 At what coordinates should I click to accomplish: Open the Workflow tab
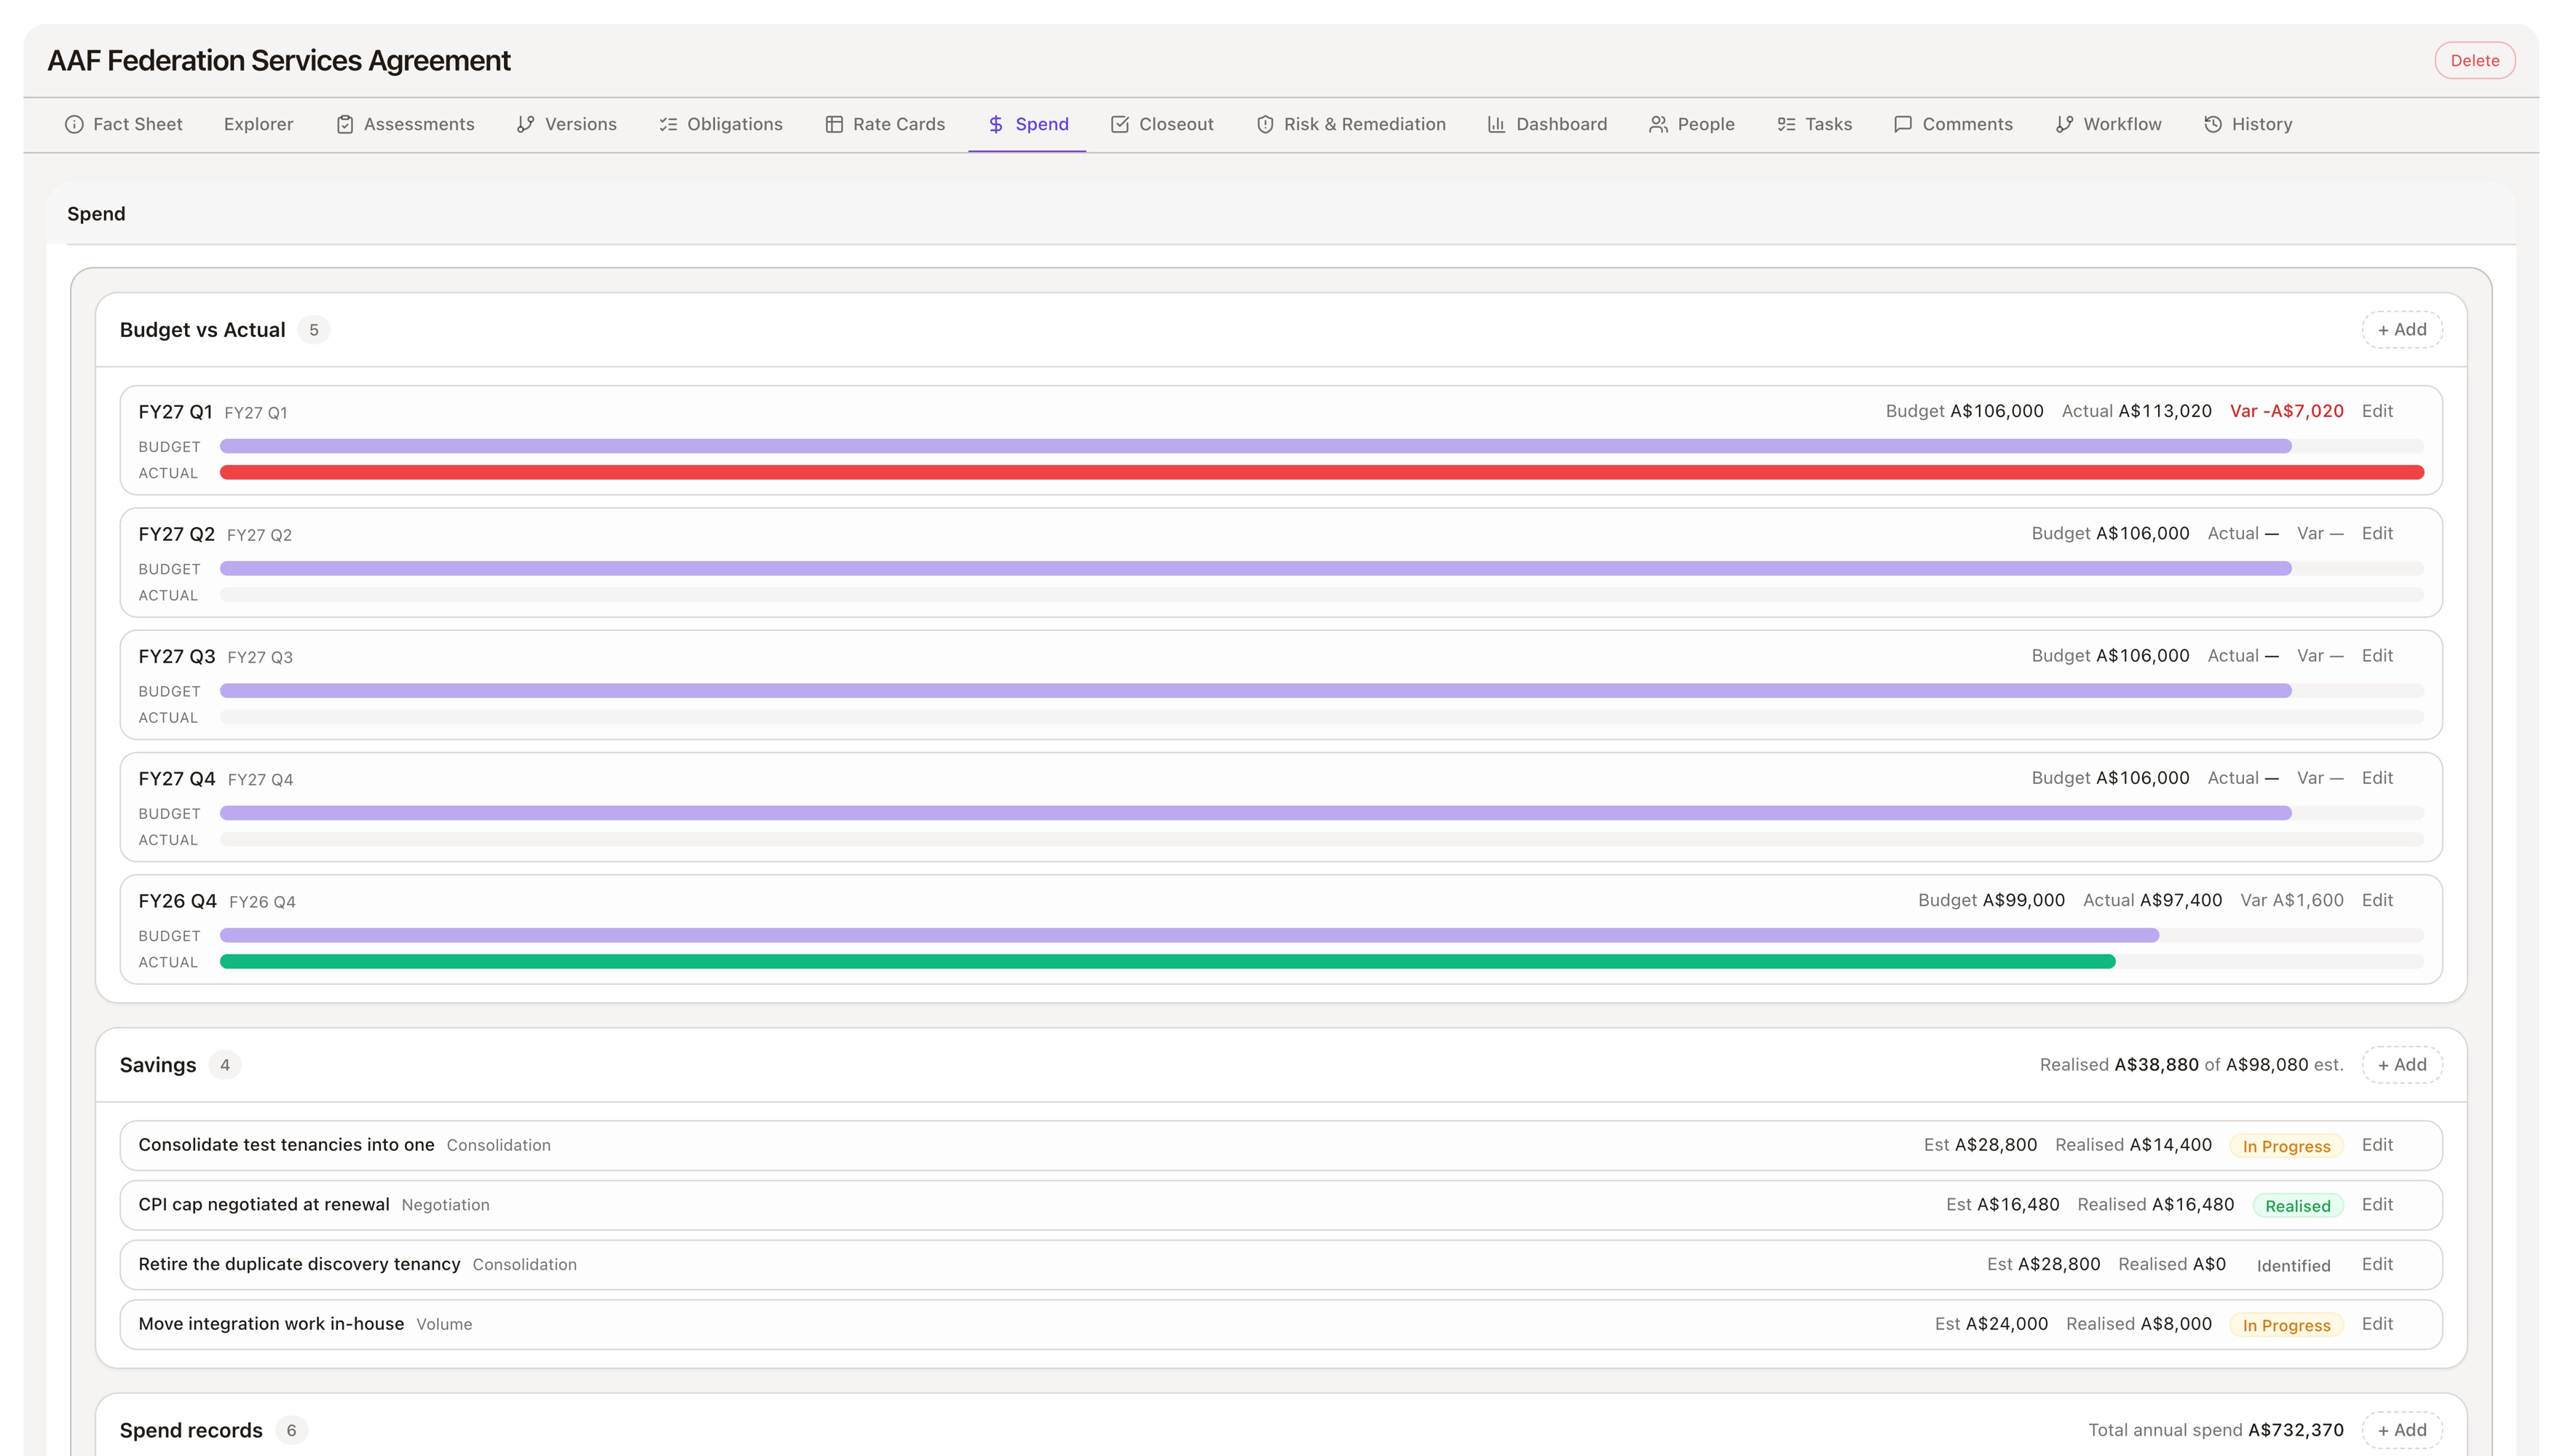point(2108,124)
